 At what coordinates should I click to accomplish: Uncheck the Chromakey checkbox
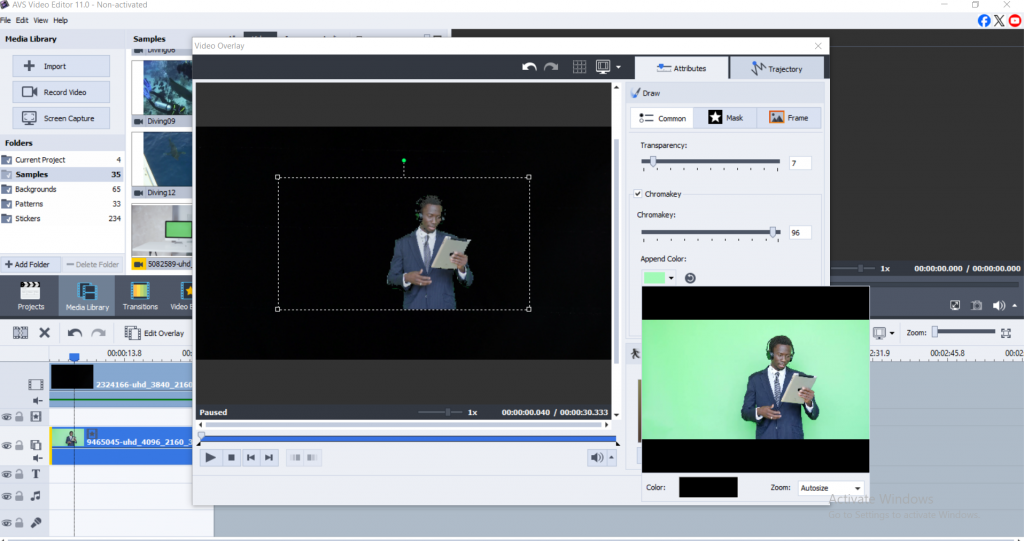pyautogui.click(x=638, y=194)
